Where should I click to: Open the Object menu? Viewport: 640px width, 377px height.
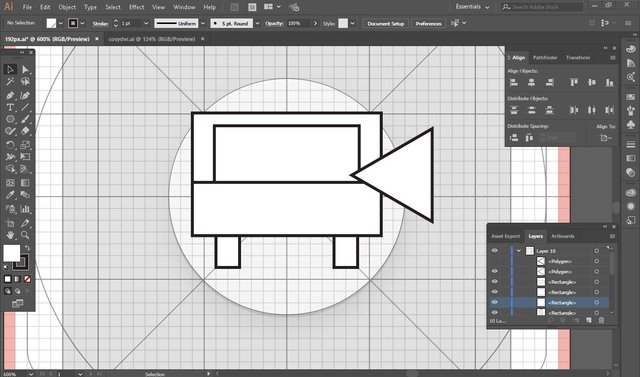[67, 7]
